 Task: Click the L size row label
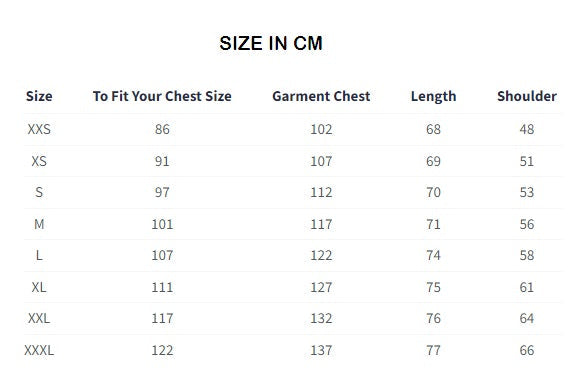(x=39, y=255)
